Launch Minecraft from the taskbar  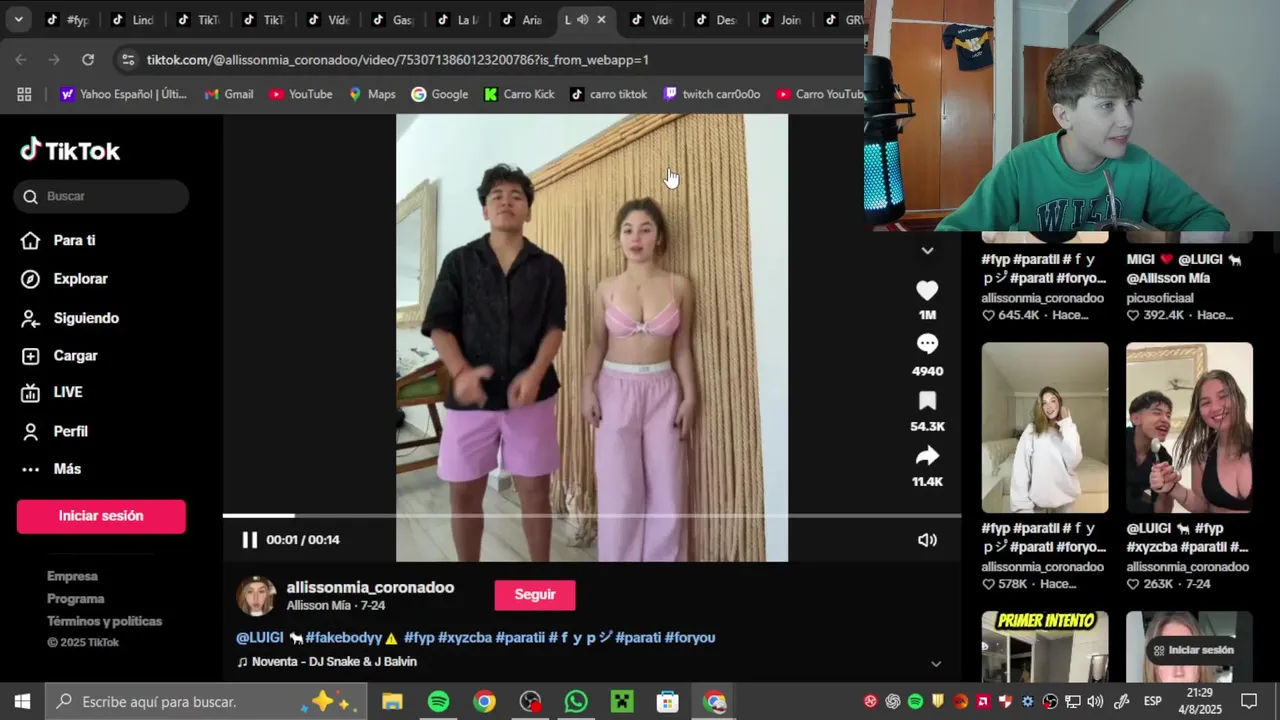coord(622,702)
